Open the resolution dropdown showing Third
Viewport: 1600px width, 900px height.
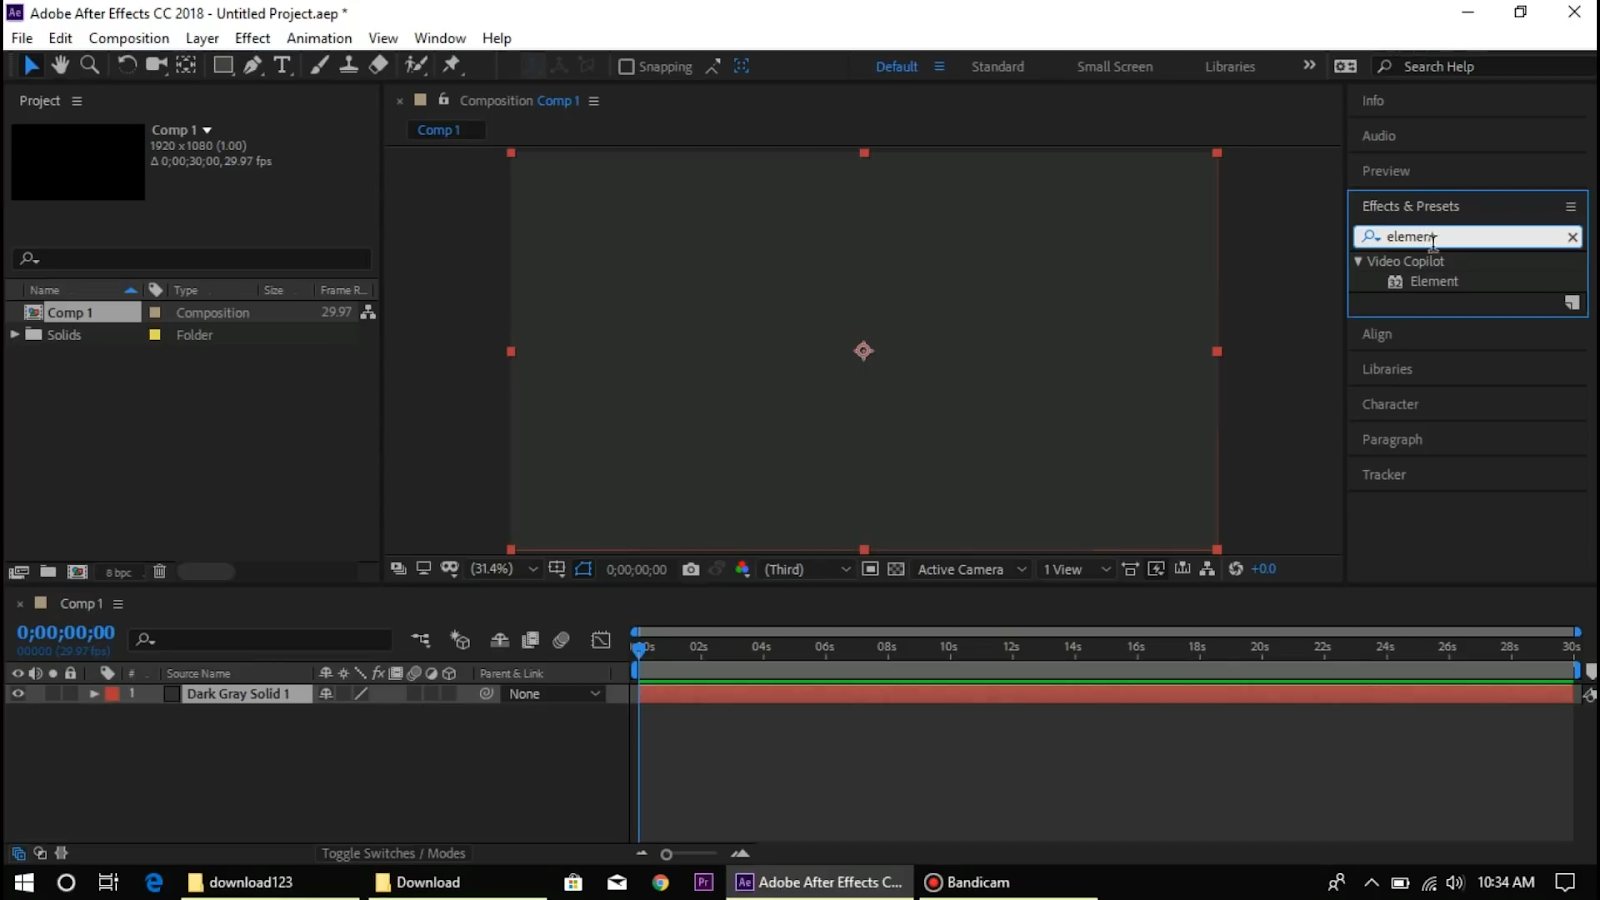[808, 569]
